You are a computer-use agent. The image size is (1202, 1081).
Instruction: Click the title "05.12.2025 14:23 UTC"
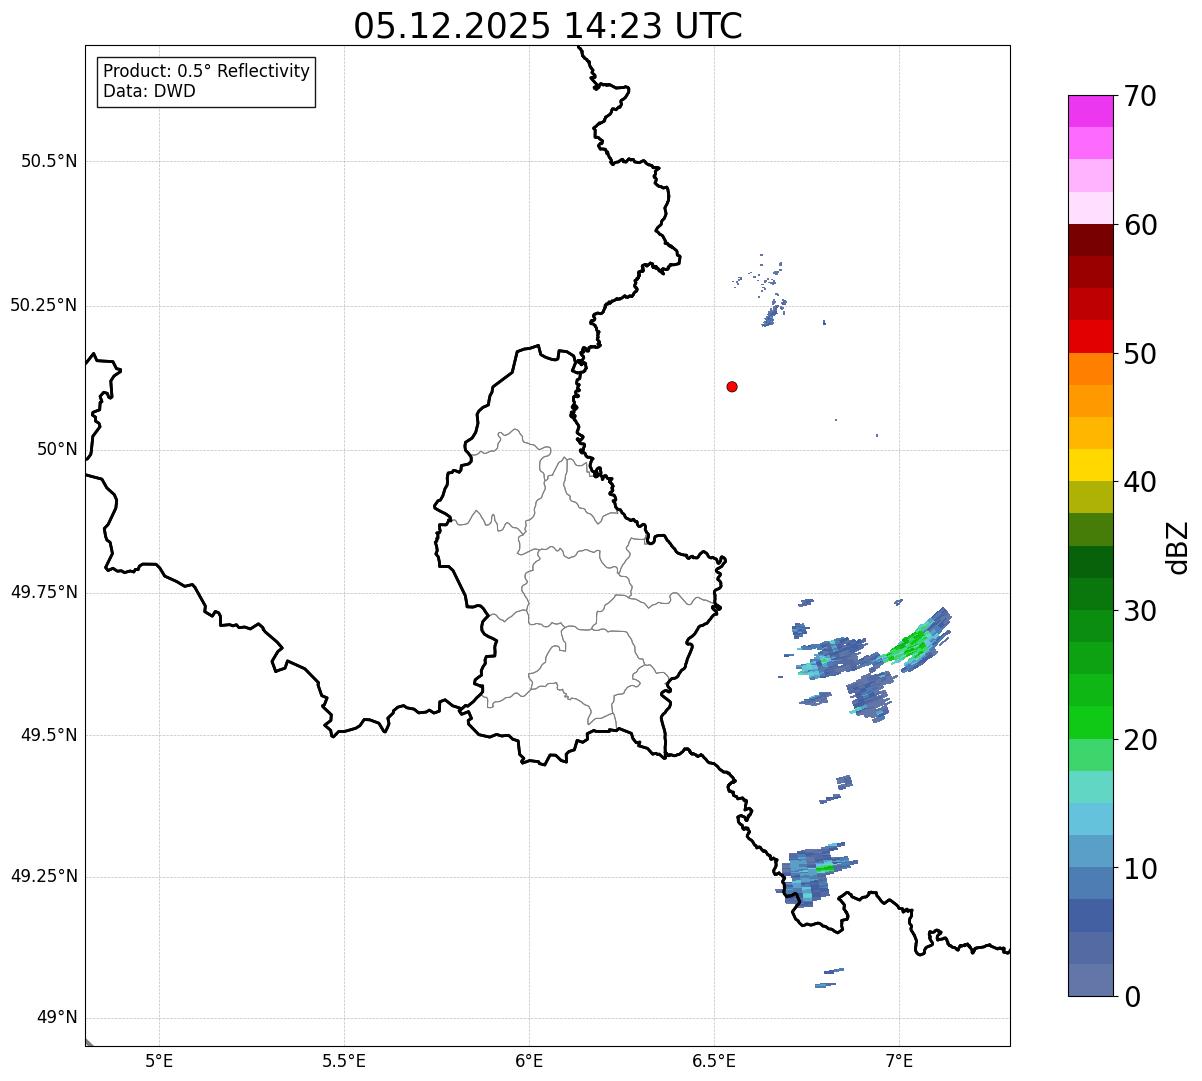[548, 26]
